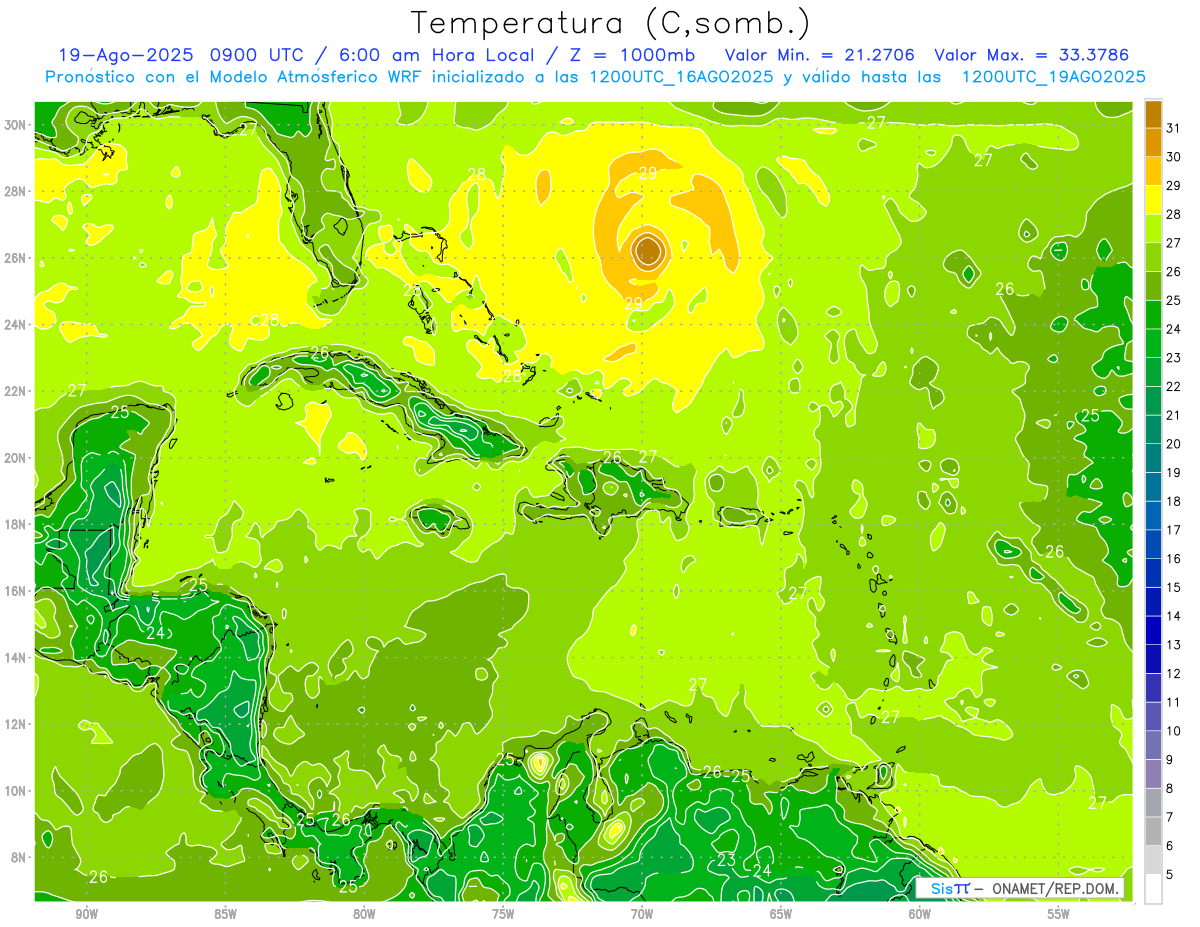The width and height of the screenshot is (1200, 927).
Task: Click the 'SisTT – ONAMET/REP.DOM.' credit box
Action: click(1020, 888)
